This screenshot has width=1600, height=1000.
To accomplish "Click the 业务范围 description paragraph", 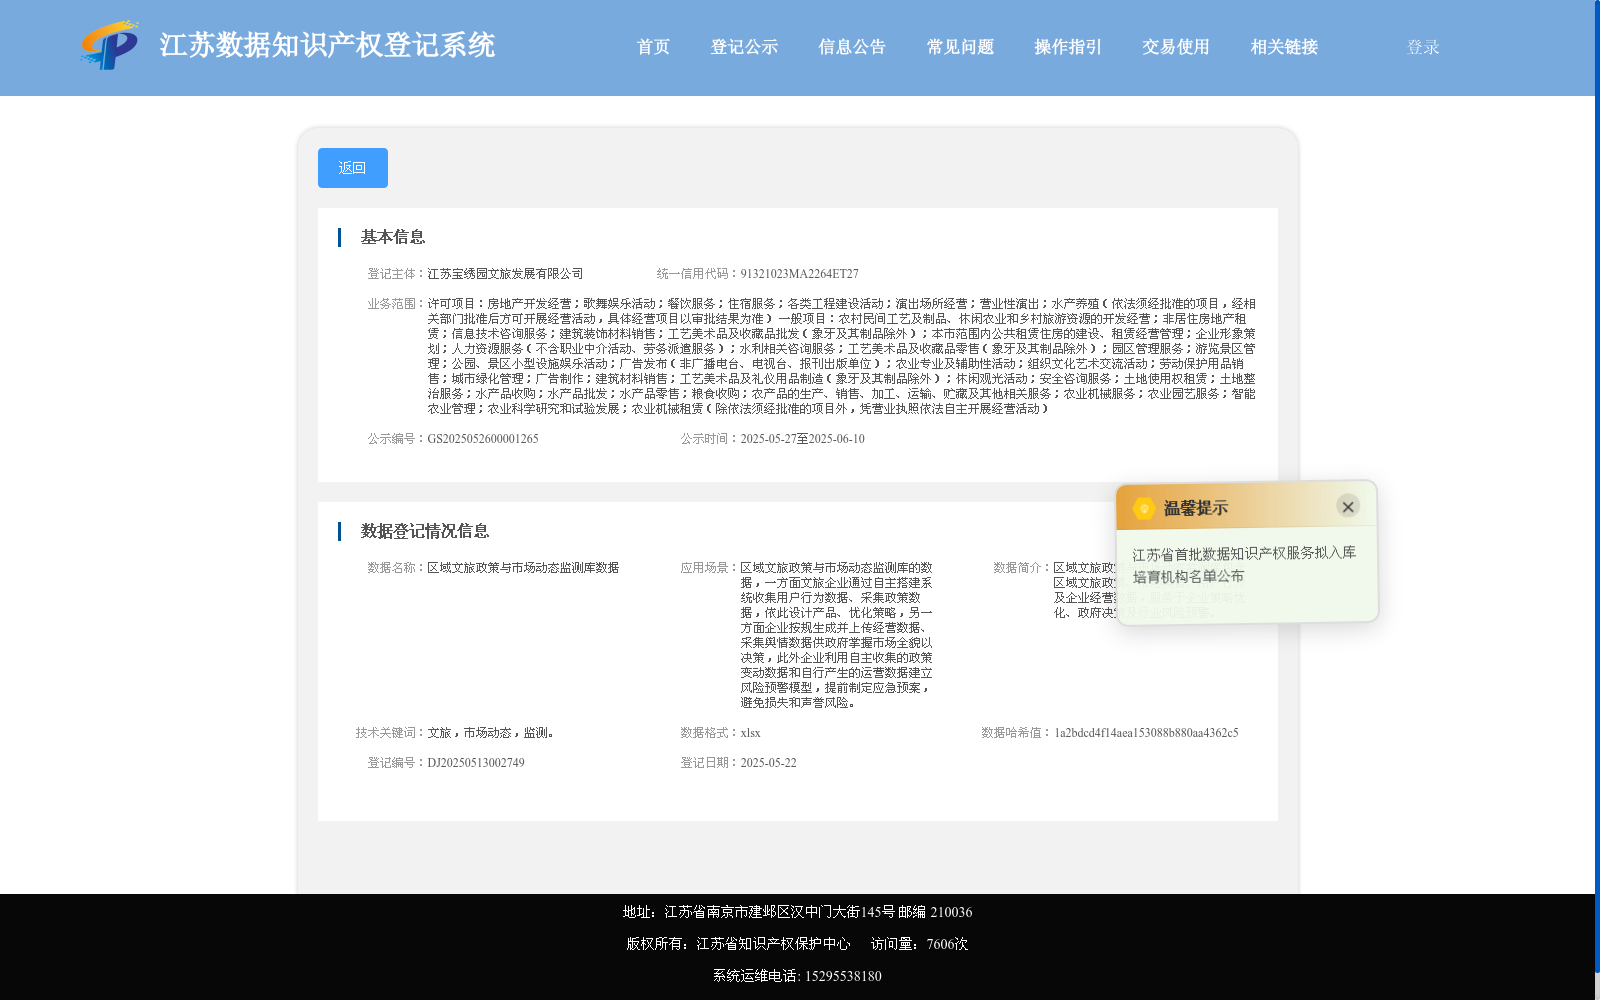I will [841, 356].
